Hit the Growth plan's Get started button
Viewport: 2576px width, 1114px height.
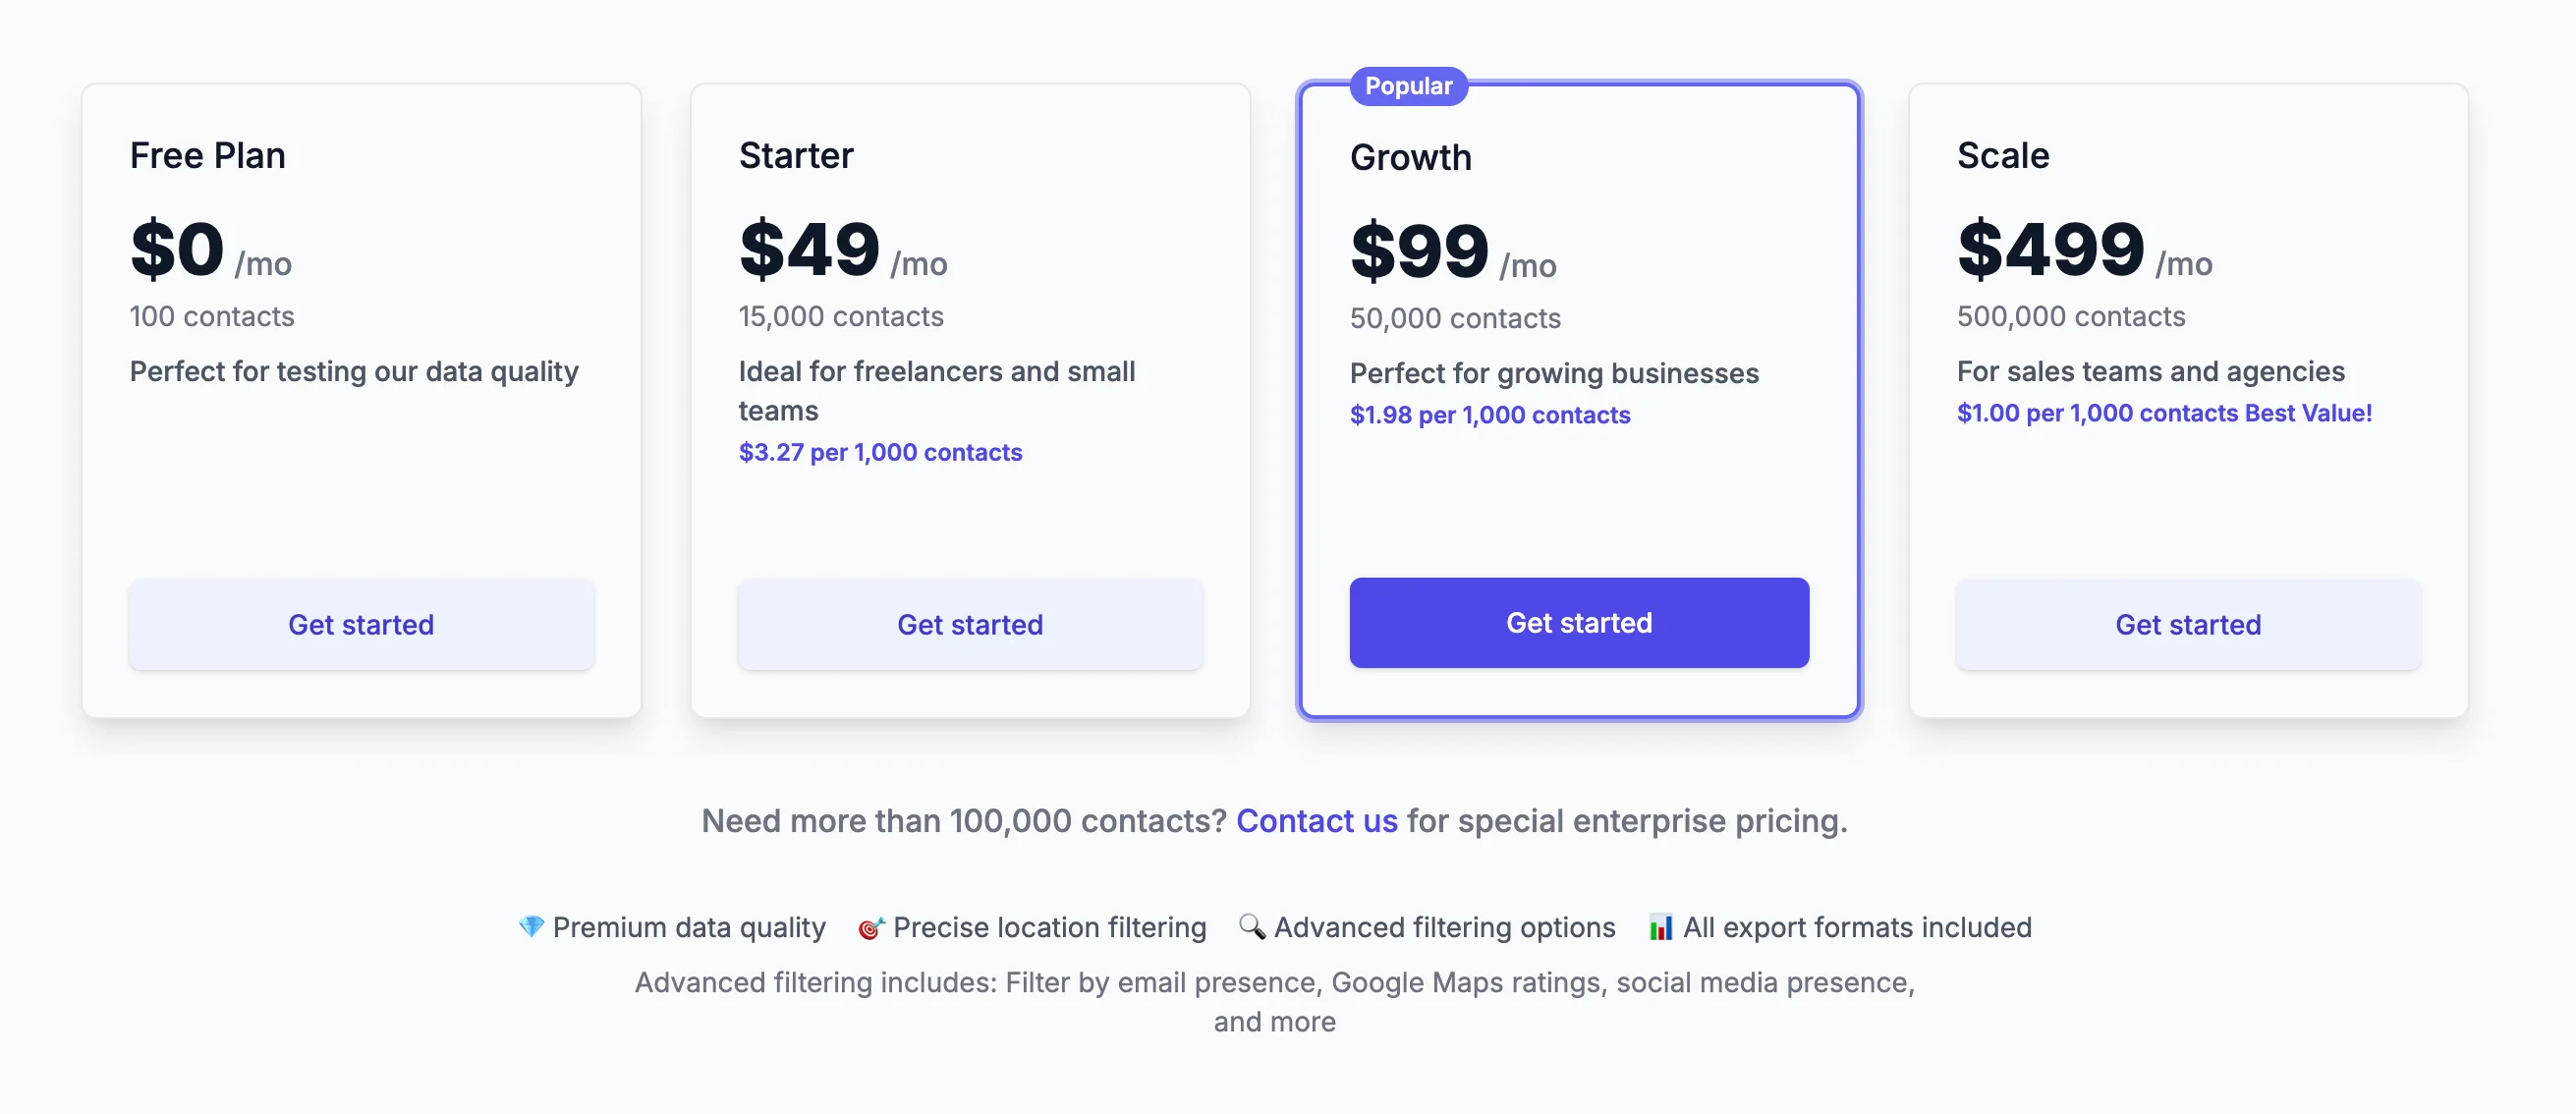click(1578, 622)
